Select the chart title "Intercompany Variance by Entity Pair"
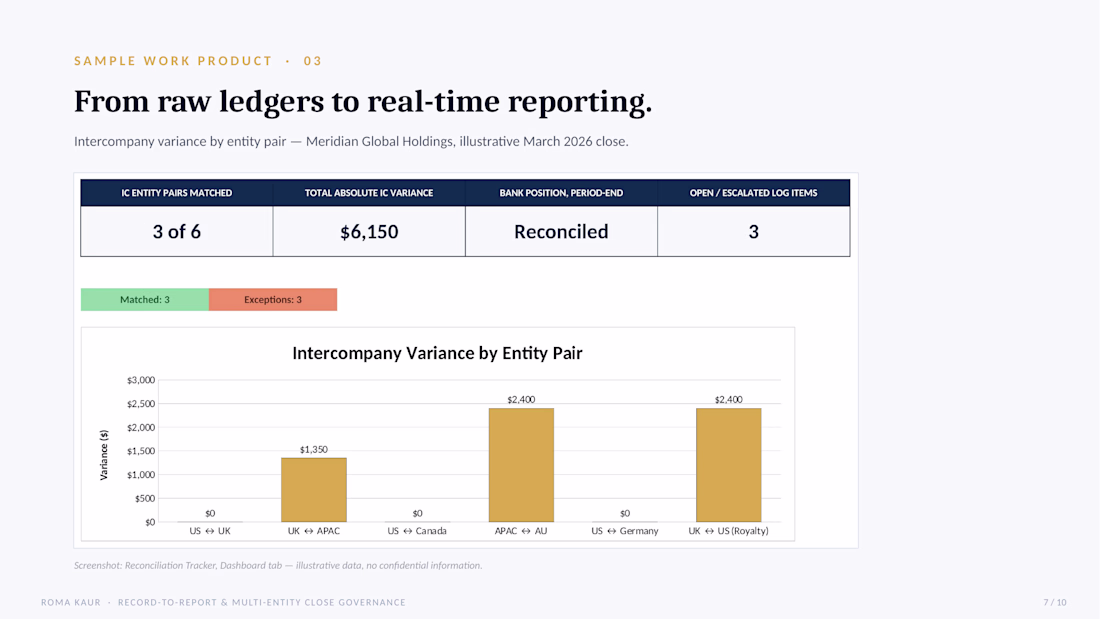Image resolution: width=1100 pixels, height=619 pixels. pos(437,353)
